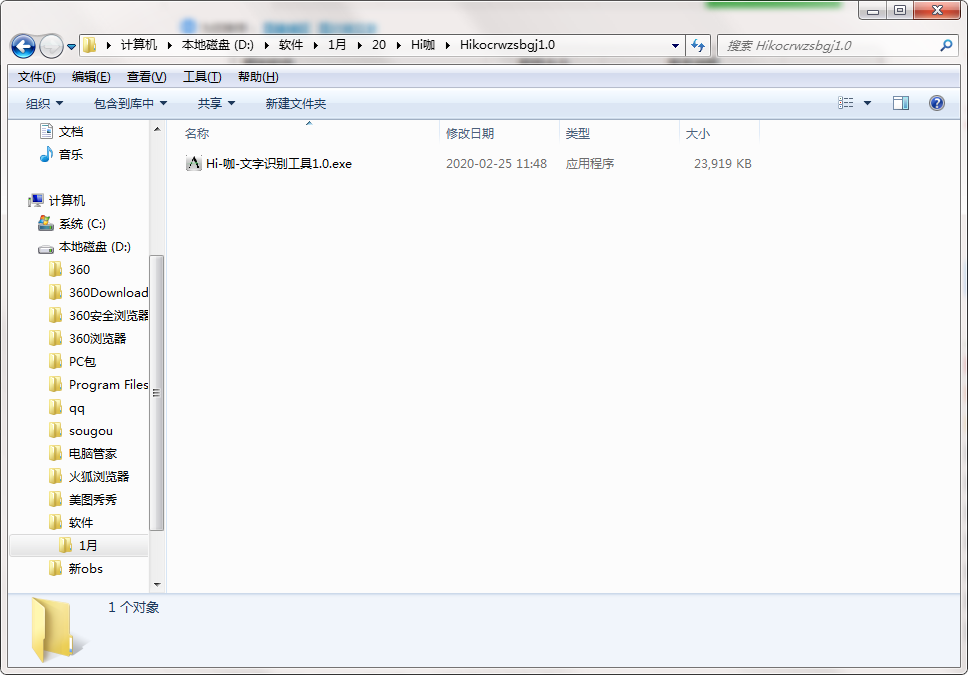Sort by the 类型 column header
This screenshot has width=968, height=675.
click(578, 133)
